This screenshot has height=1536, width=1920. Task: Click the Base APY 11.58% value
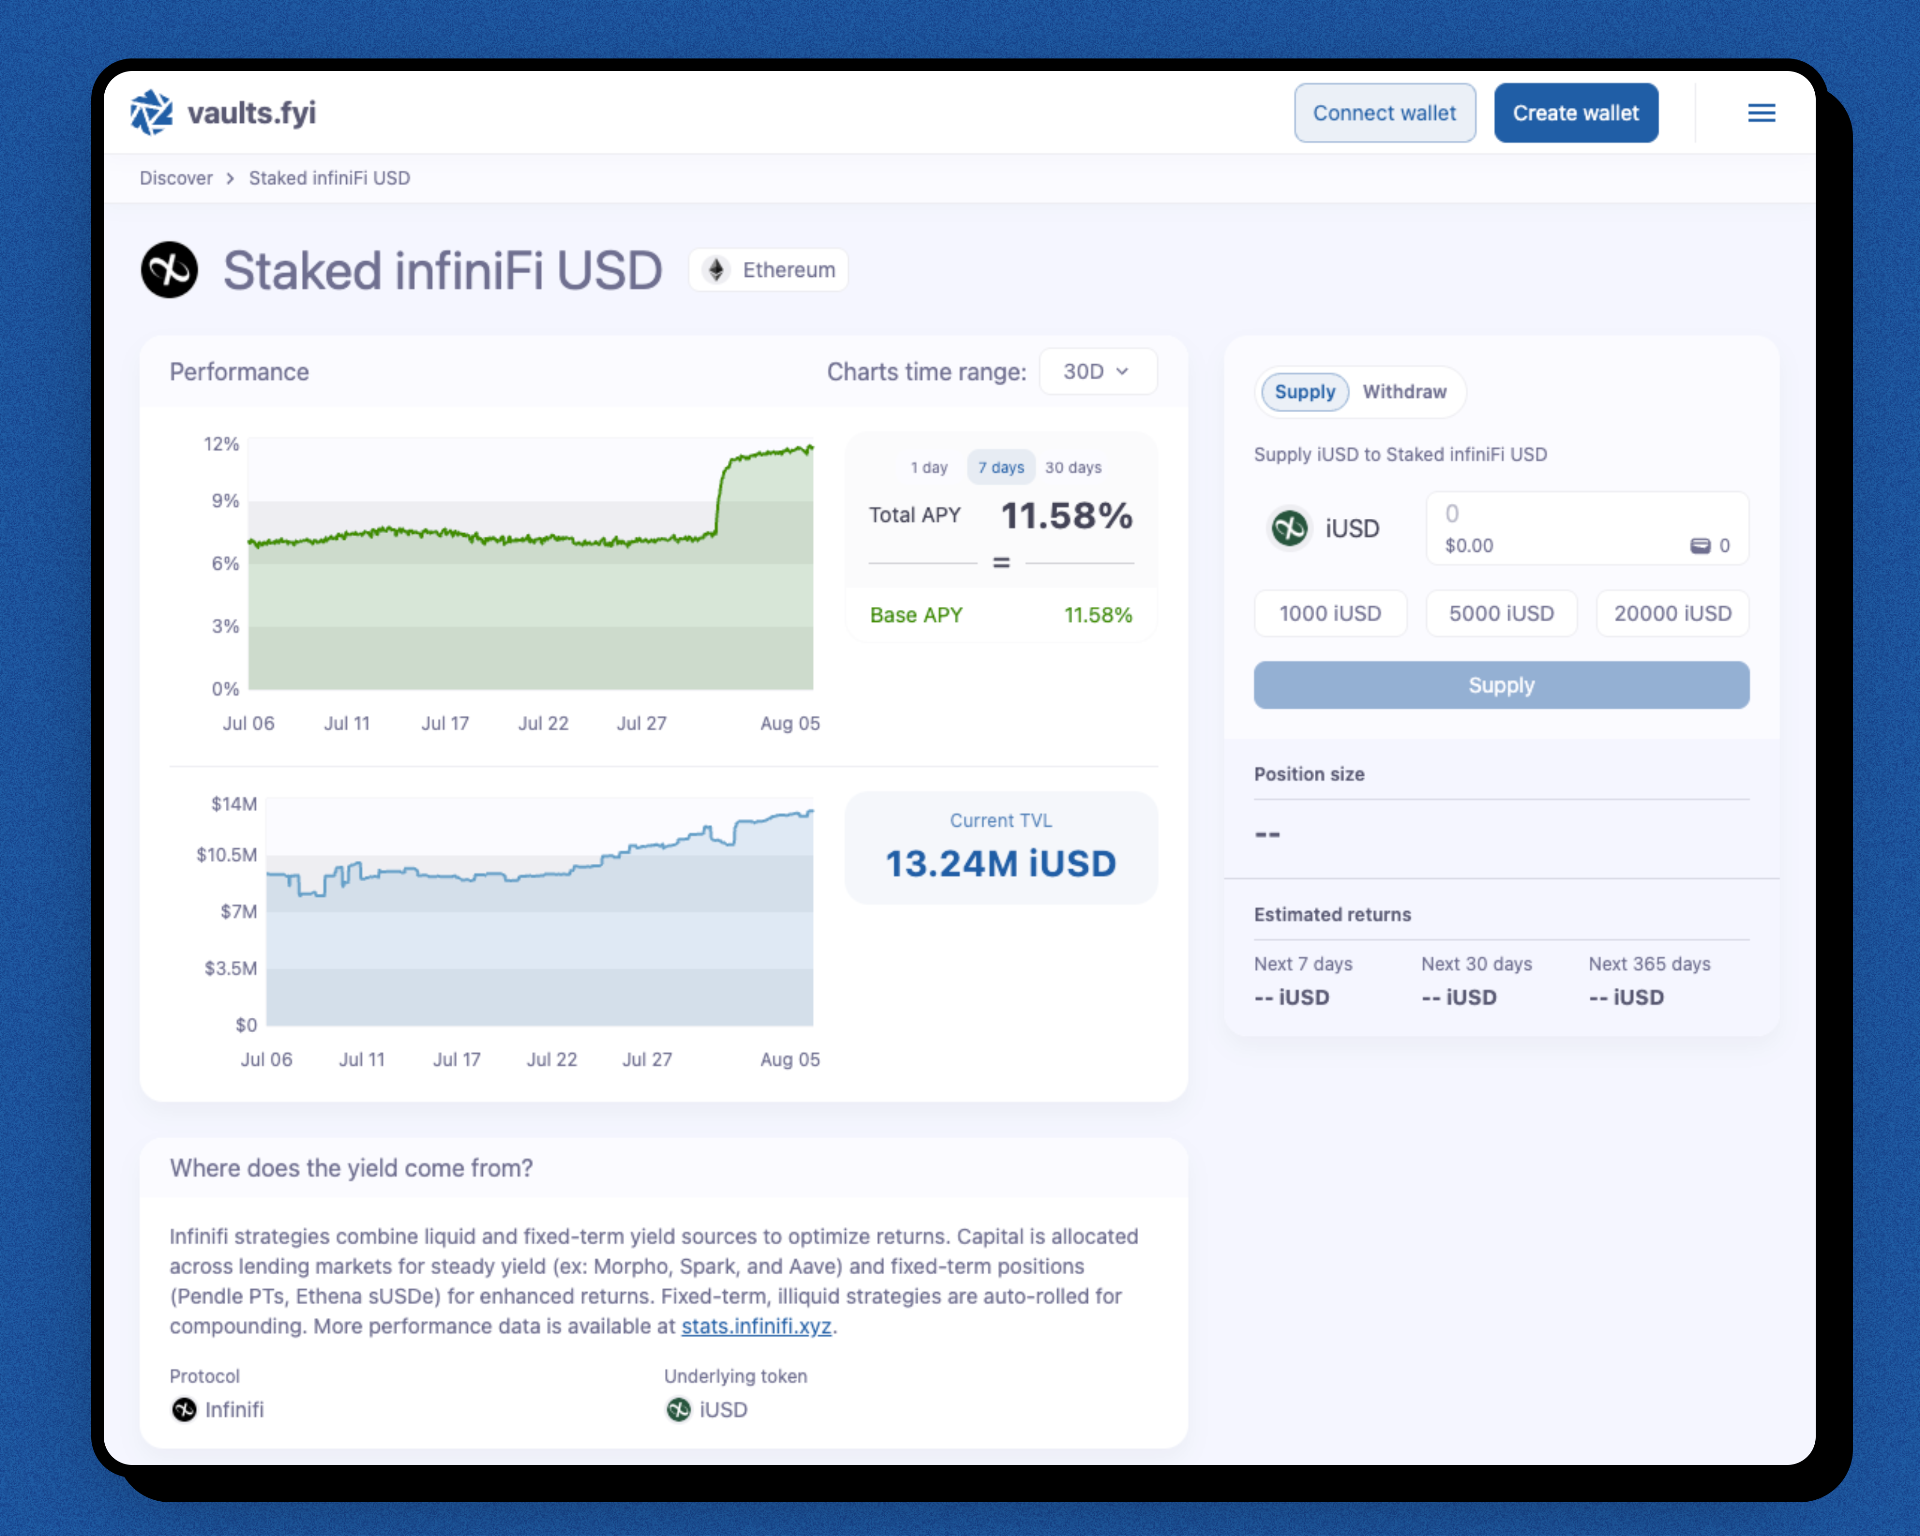pos(1097,615)
